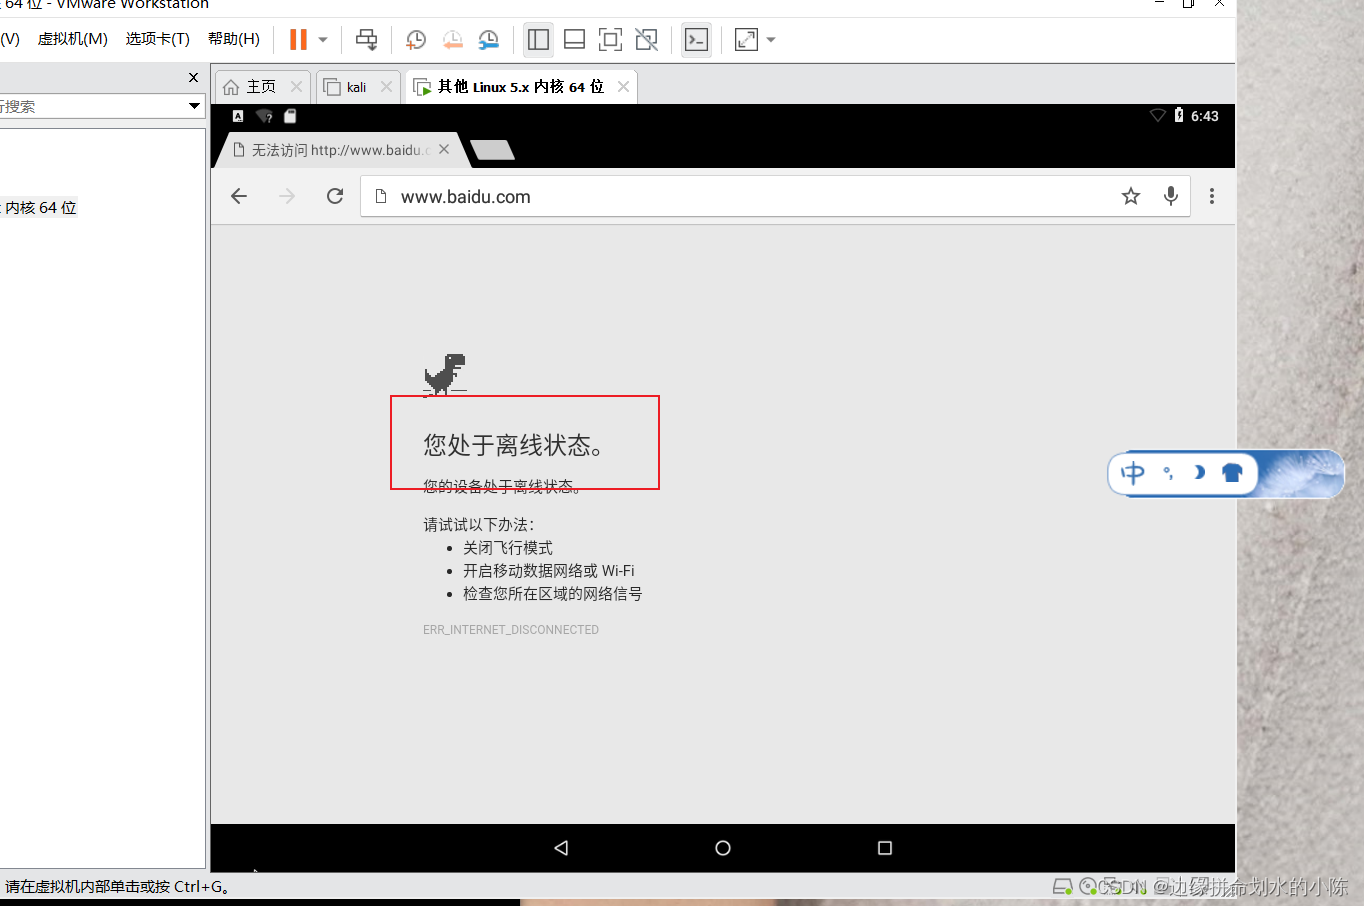1364x906 pixels.
Task: Click the ERR_INTERNET_DISCONNECTED error code
Action: pos(511,630)
